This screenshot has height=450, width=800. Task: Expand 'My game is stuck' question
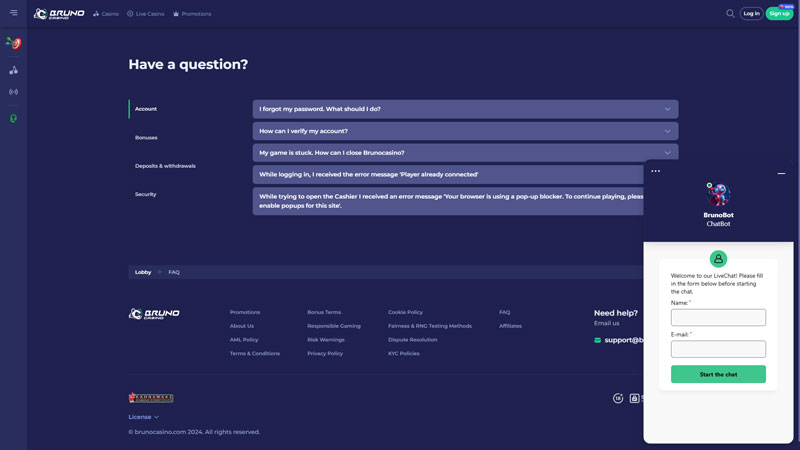point(465,153)
